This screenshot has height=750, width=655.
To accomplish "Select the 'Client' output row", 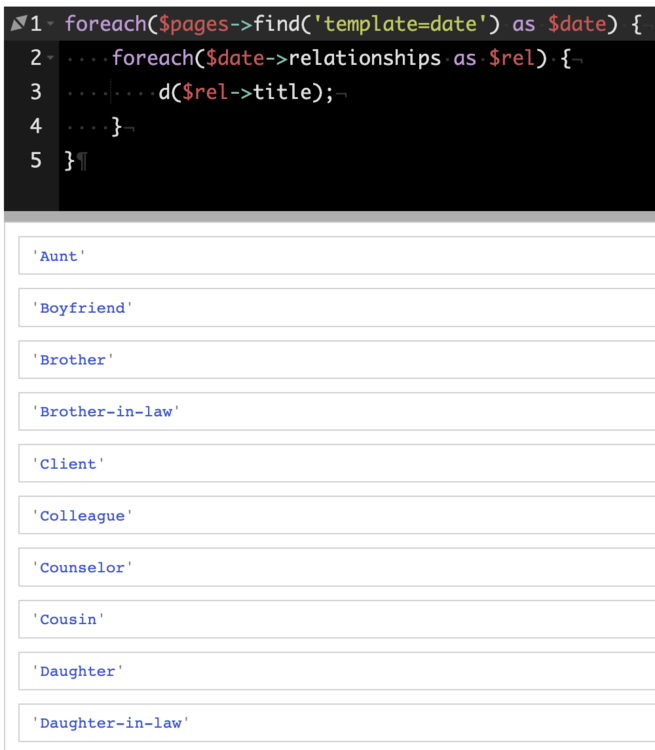I will [68, 464].
